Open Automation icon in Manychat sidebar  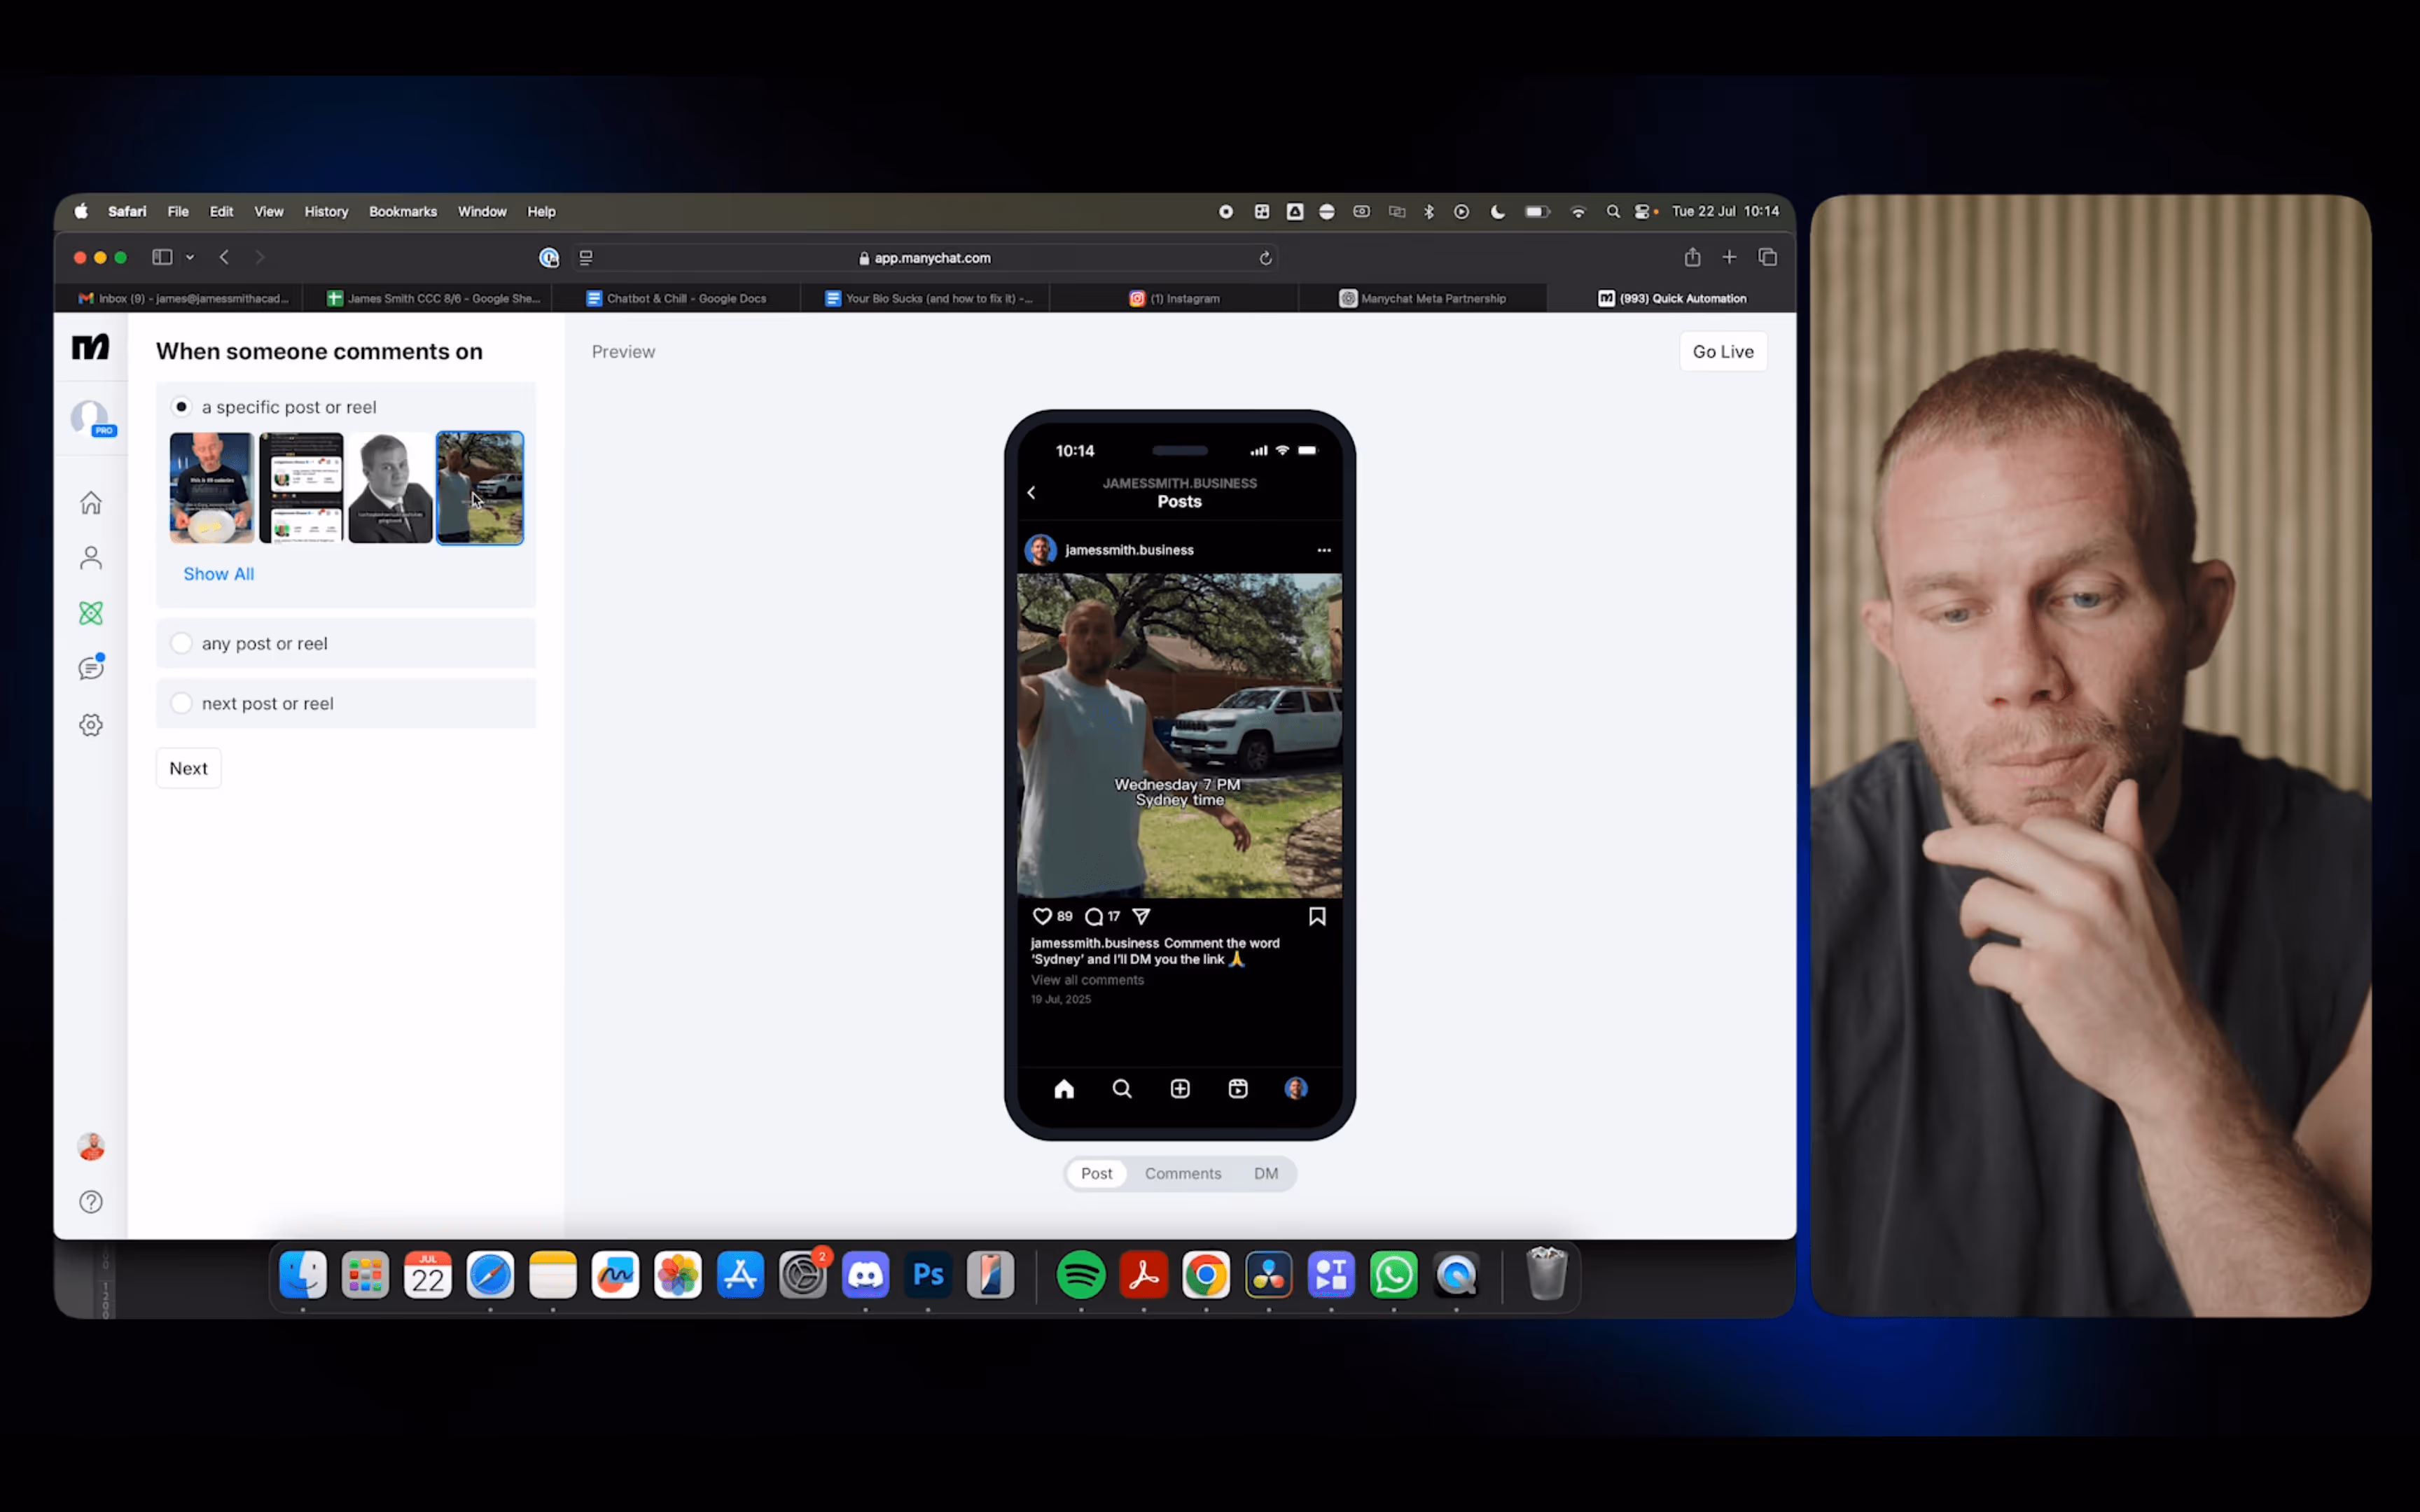[x=91, y=613]
